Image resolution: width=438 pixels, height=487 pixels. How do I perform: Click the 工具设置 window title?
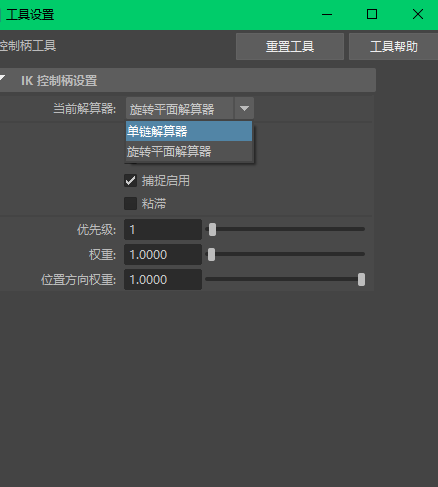(30, 15)
